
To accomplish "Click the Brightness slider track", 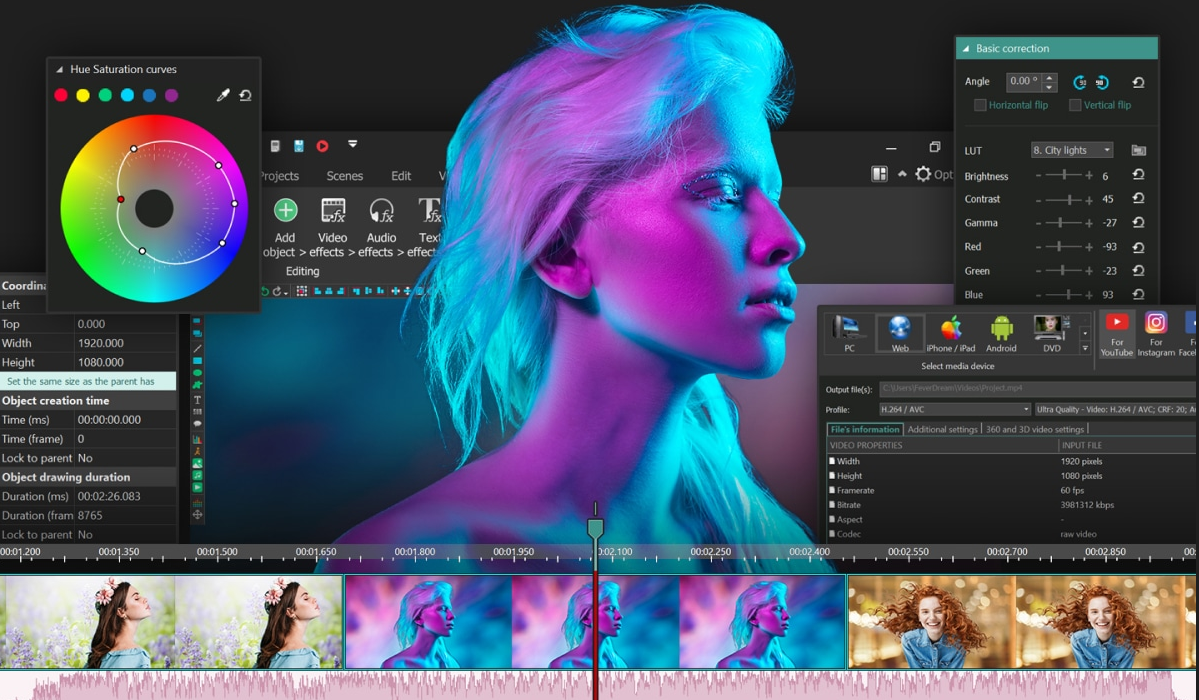I will pos(1064,176).
